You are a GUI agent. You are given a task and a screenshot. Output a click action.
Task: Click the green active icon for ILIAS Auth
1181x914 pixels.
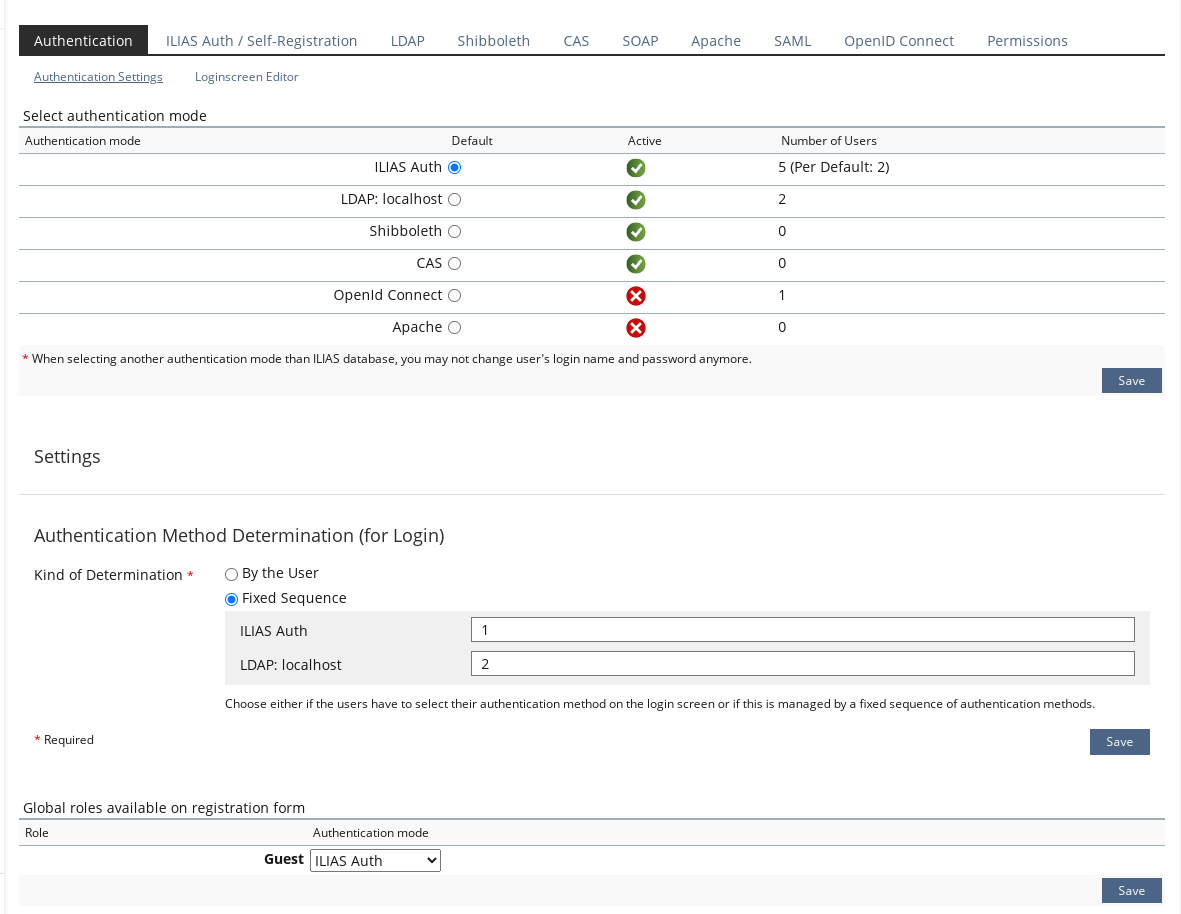click(635, 168)
